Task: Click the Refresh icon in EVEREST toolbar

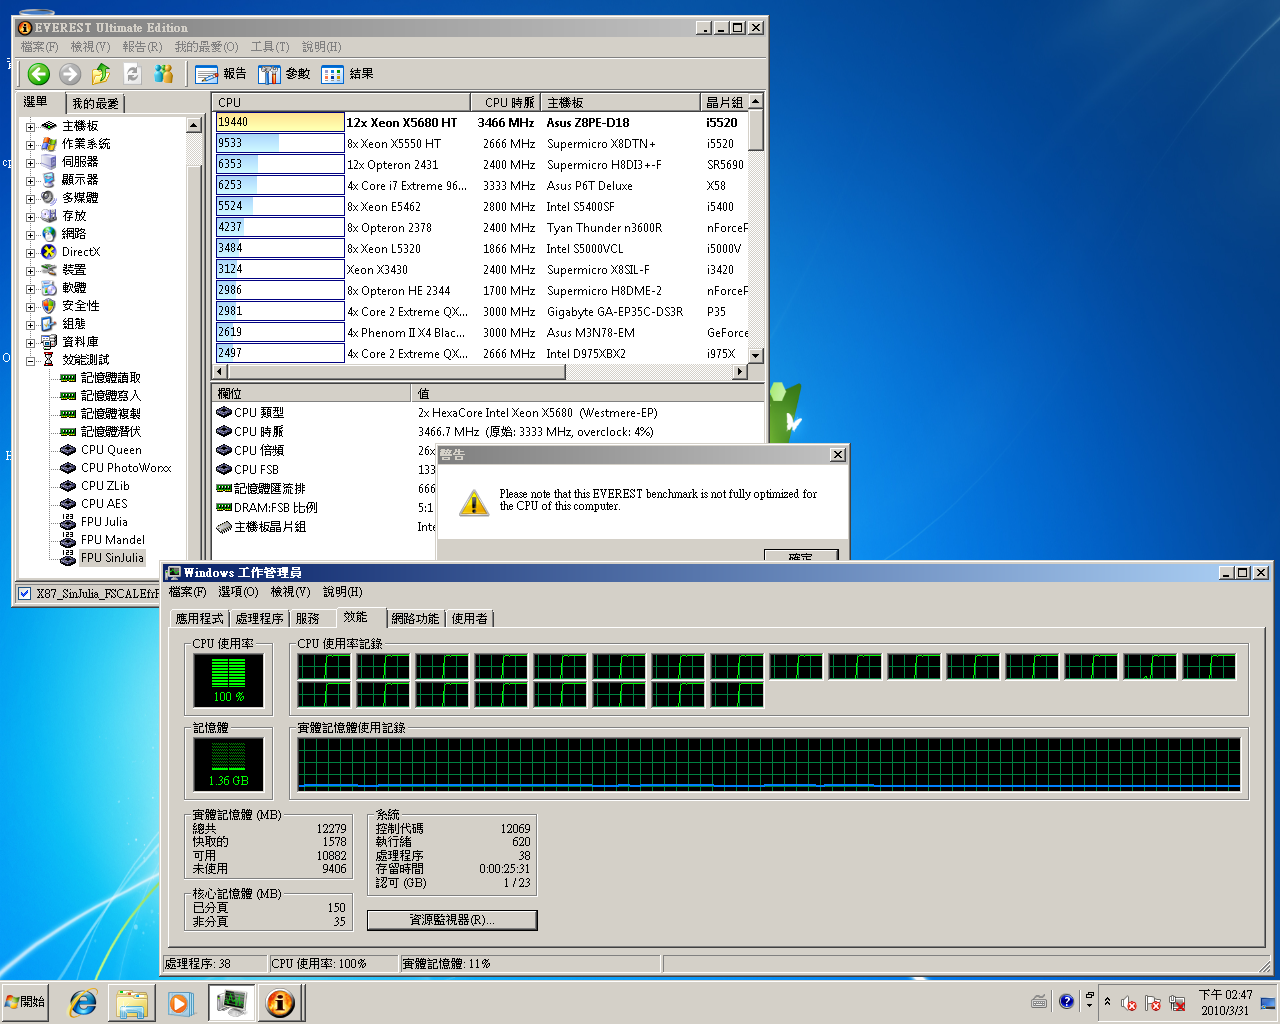Action: click(x=132, y=73)
